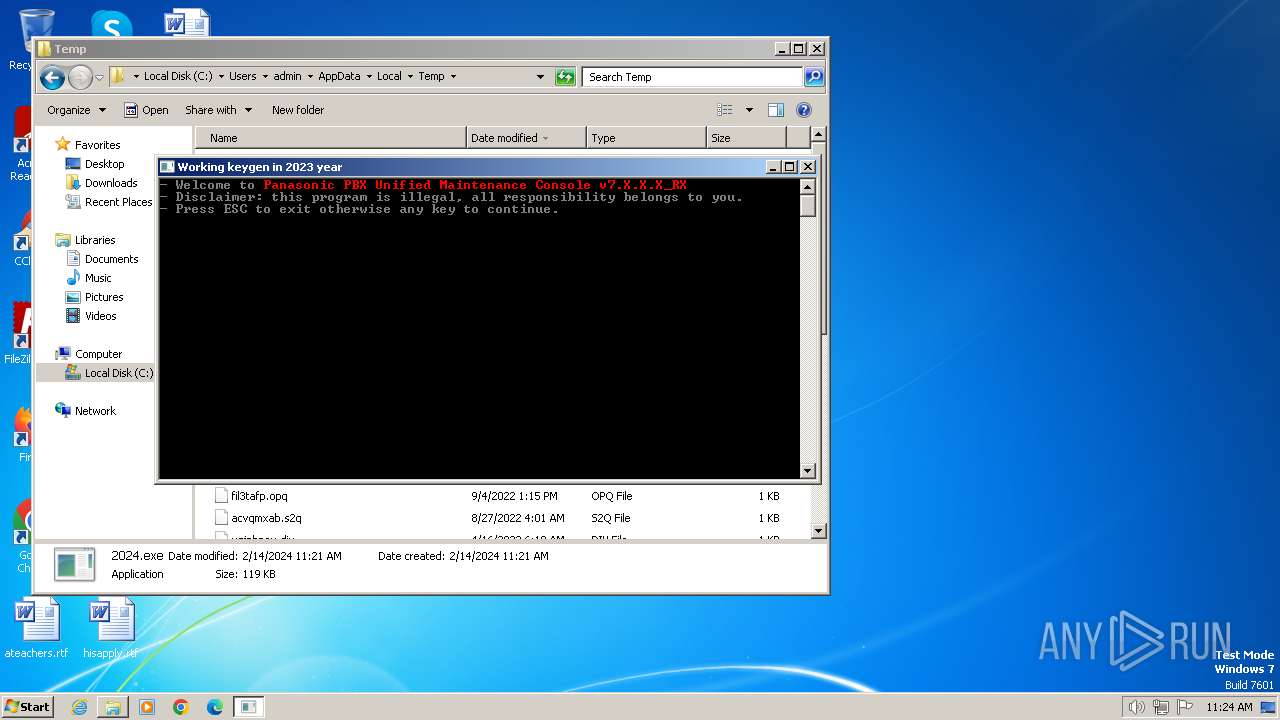Open hisapply.rtf desktop file

(111, 629)
